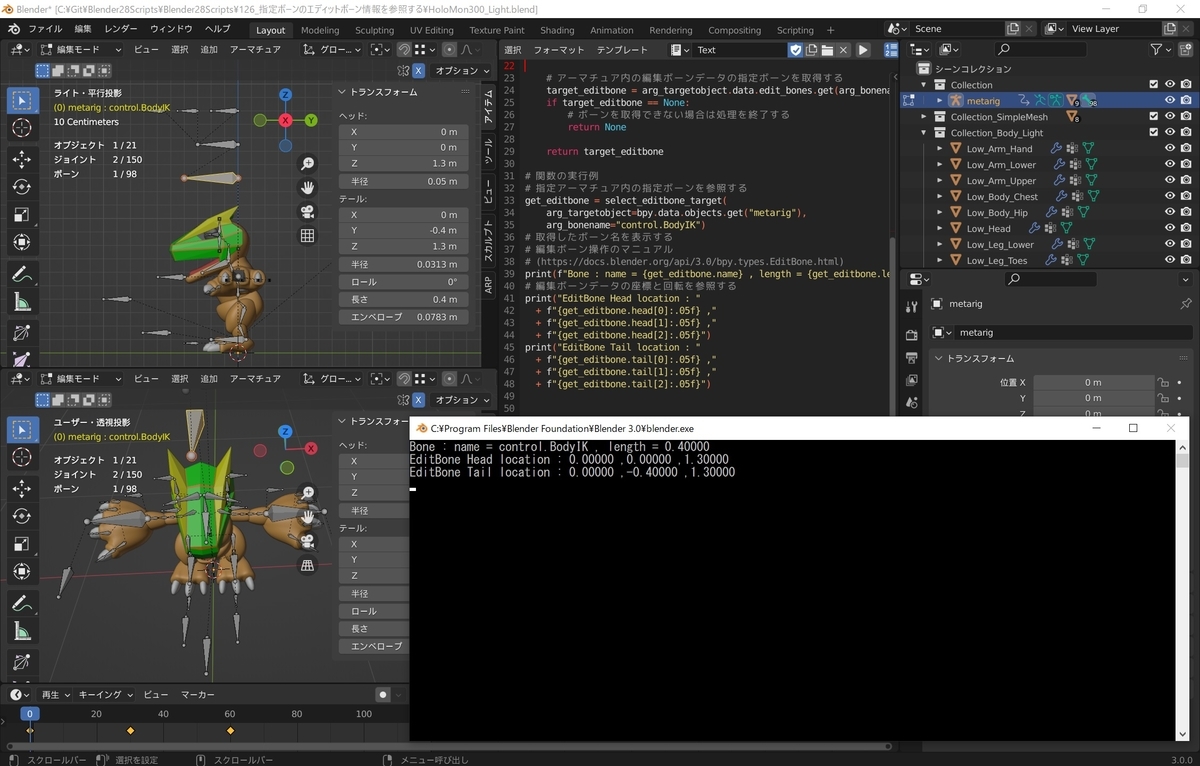Viewport: 1200px width, 766px height.
Task: Toggle visibility of Low_Head in the outliner
Action: point(1170,228)
